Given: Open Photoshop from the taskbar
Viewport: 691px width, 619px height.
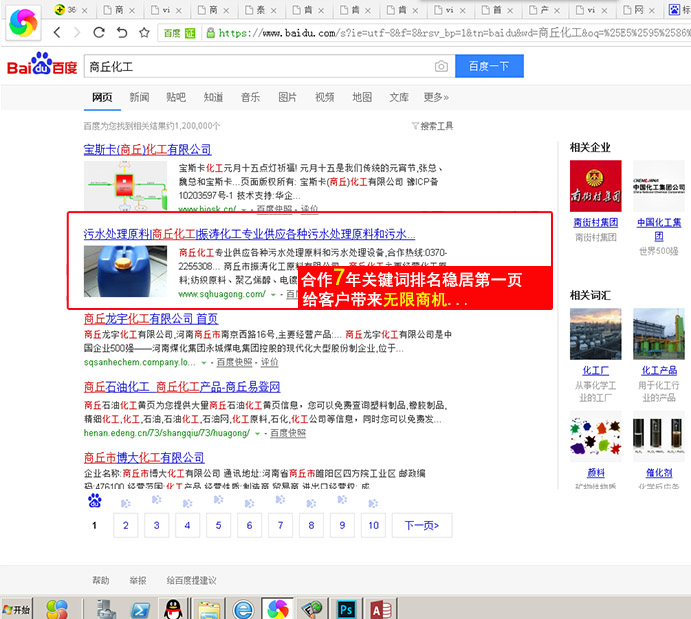Looking at the screenshot, I should [x=346, y=610].
